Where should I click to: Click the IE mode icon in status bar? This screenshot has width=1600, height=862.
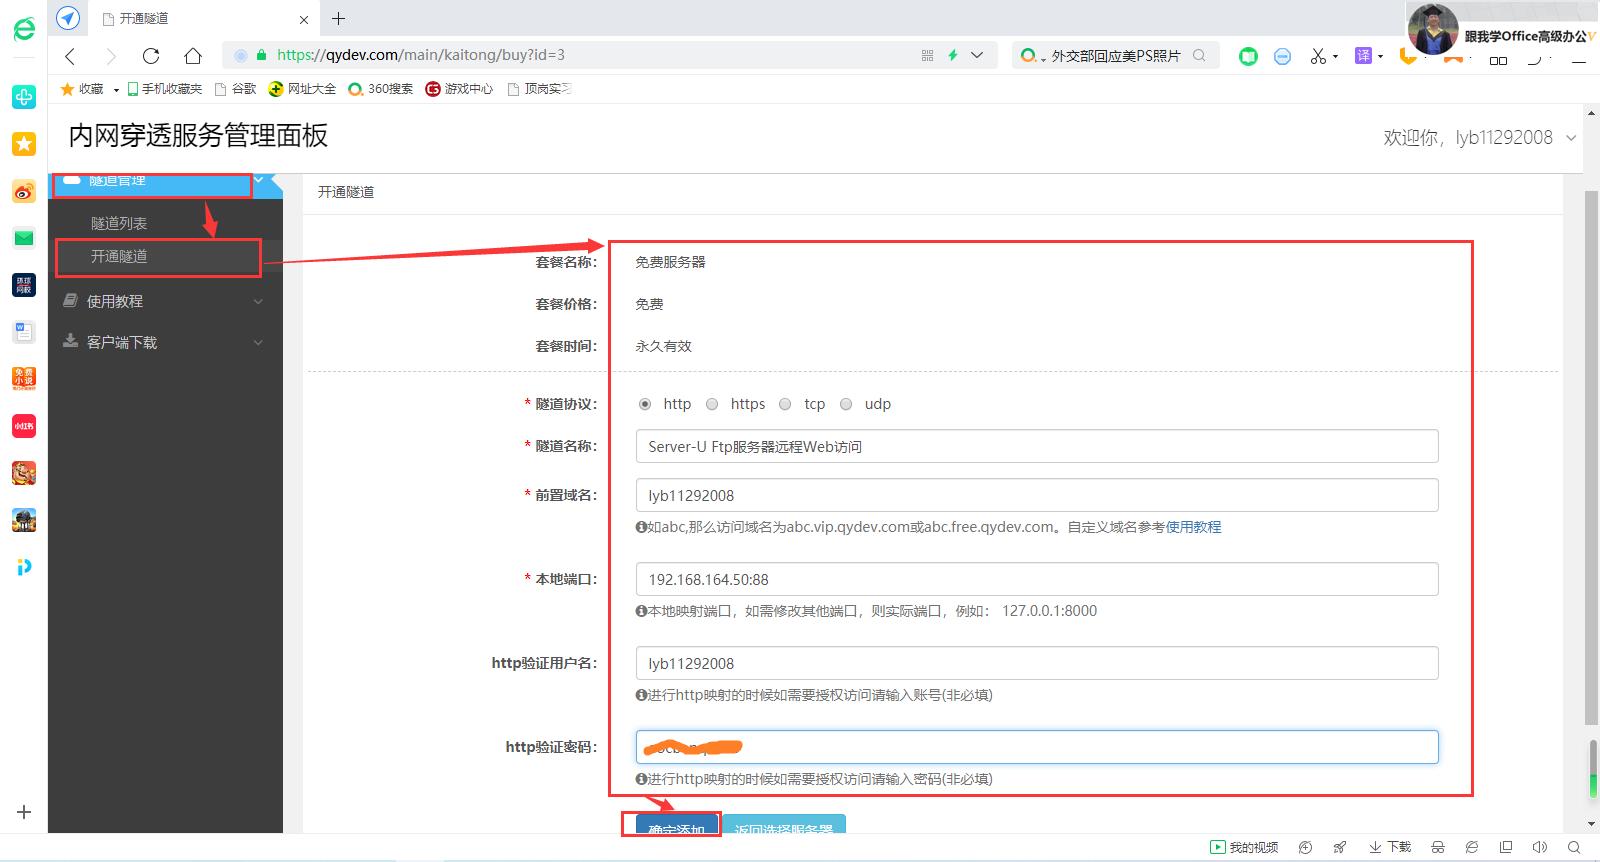pos(1472,847)
